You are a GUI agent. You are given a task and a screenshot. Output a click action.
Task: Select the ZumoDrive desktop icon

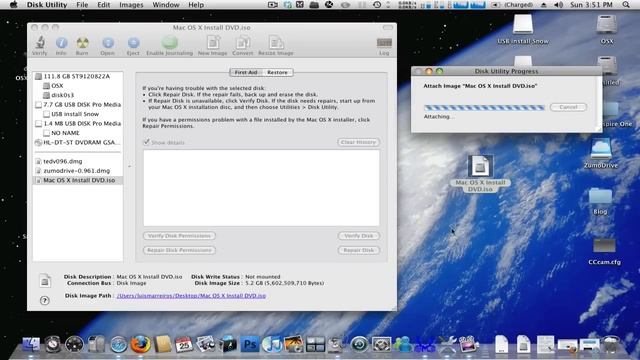tap(600, 153)
